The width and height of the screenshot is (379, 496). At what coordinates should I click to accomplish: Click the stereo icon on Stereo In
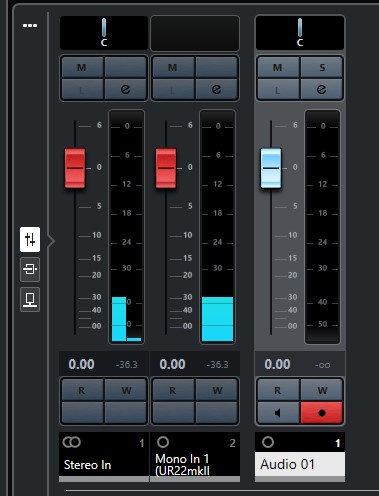coord(71,442)
